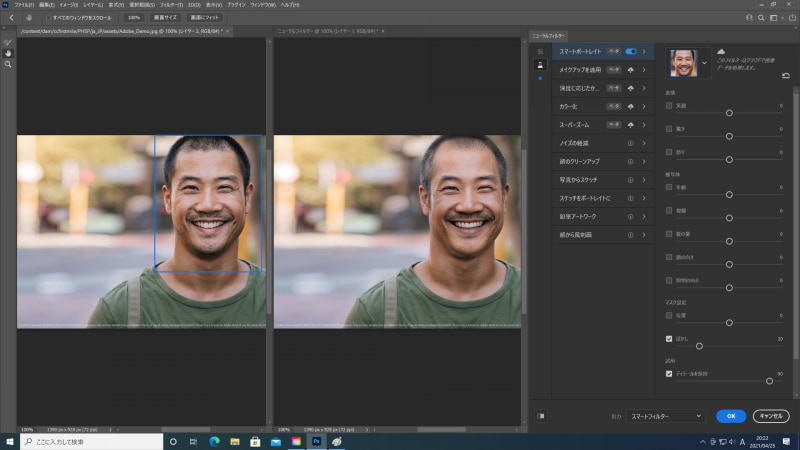Open Photoshop search magnifier at top right
Image resolution: width=800 pixels, height=450 pixels.
(x=761, y=17)
